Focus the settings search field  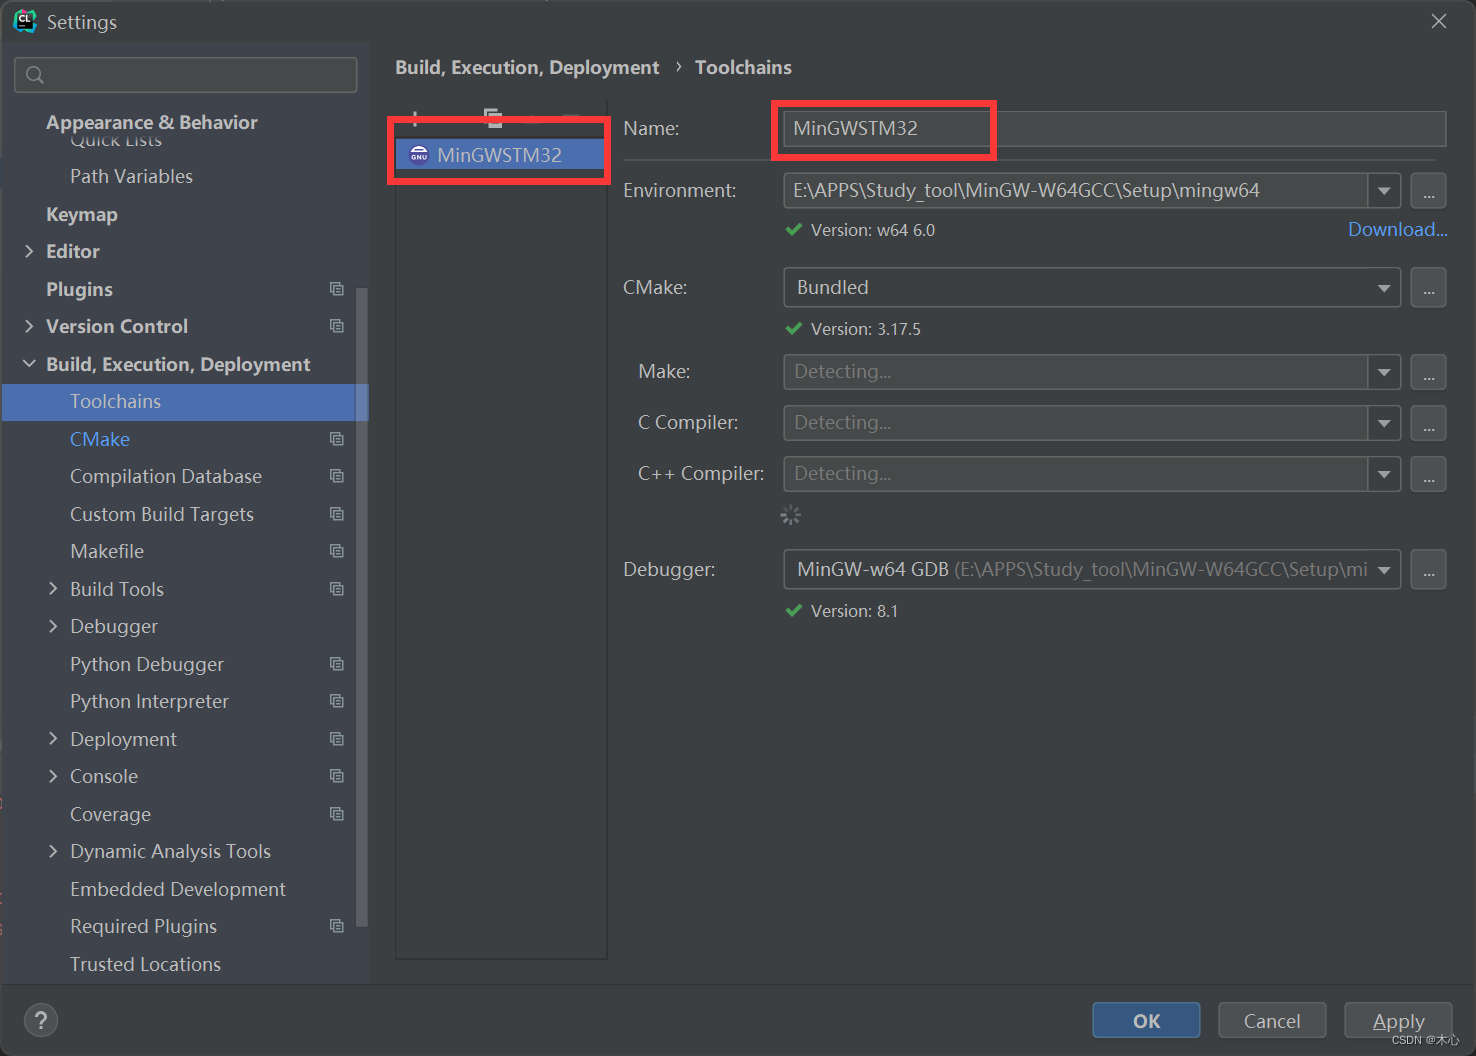coord(186,75)
